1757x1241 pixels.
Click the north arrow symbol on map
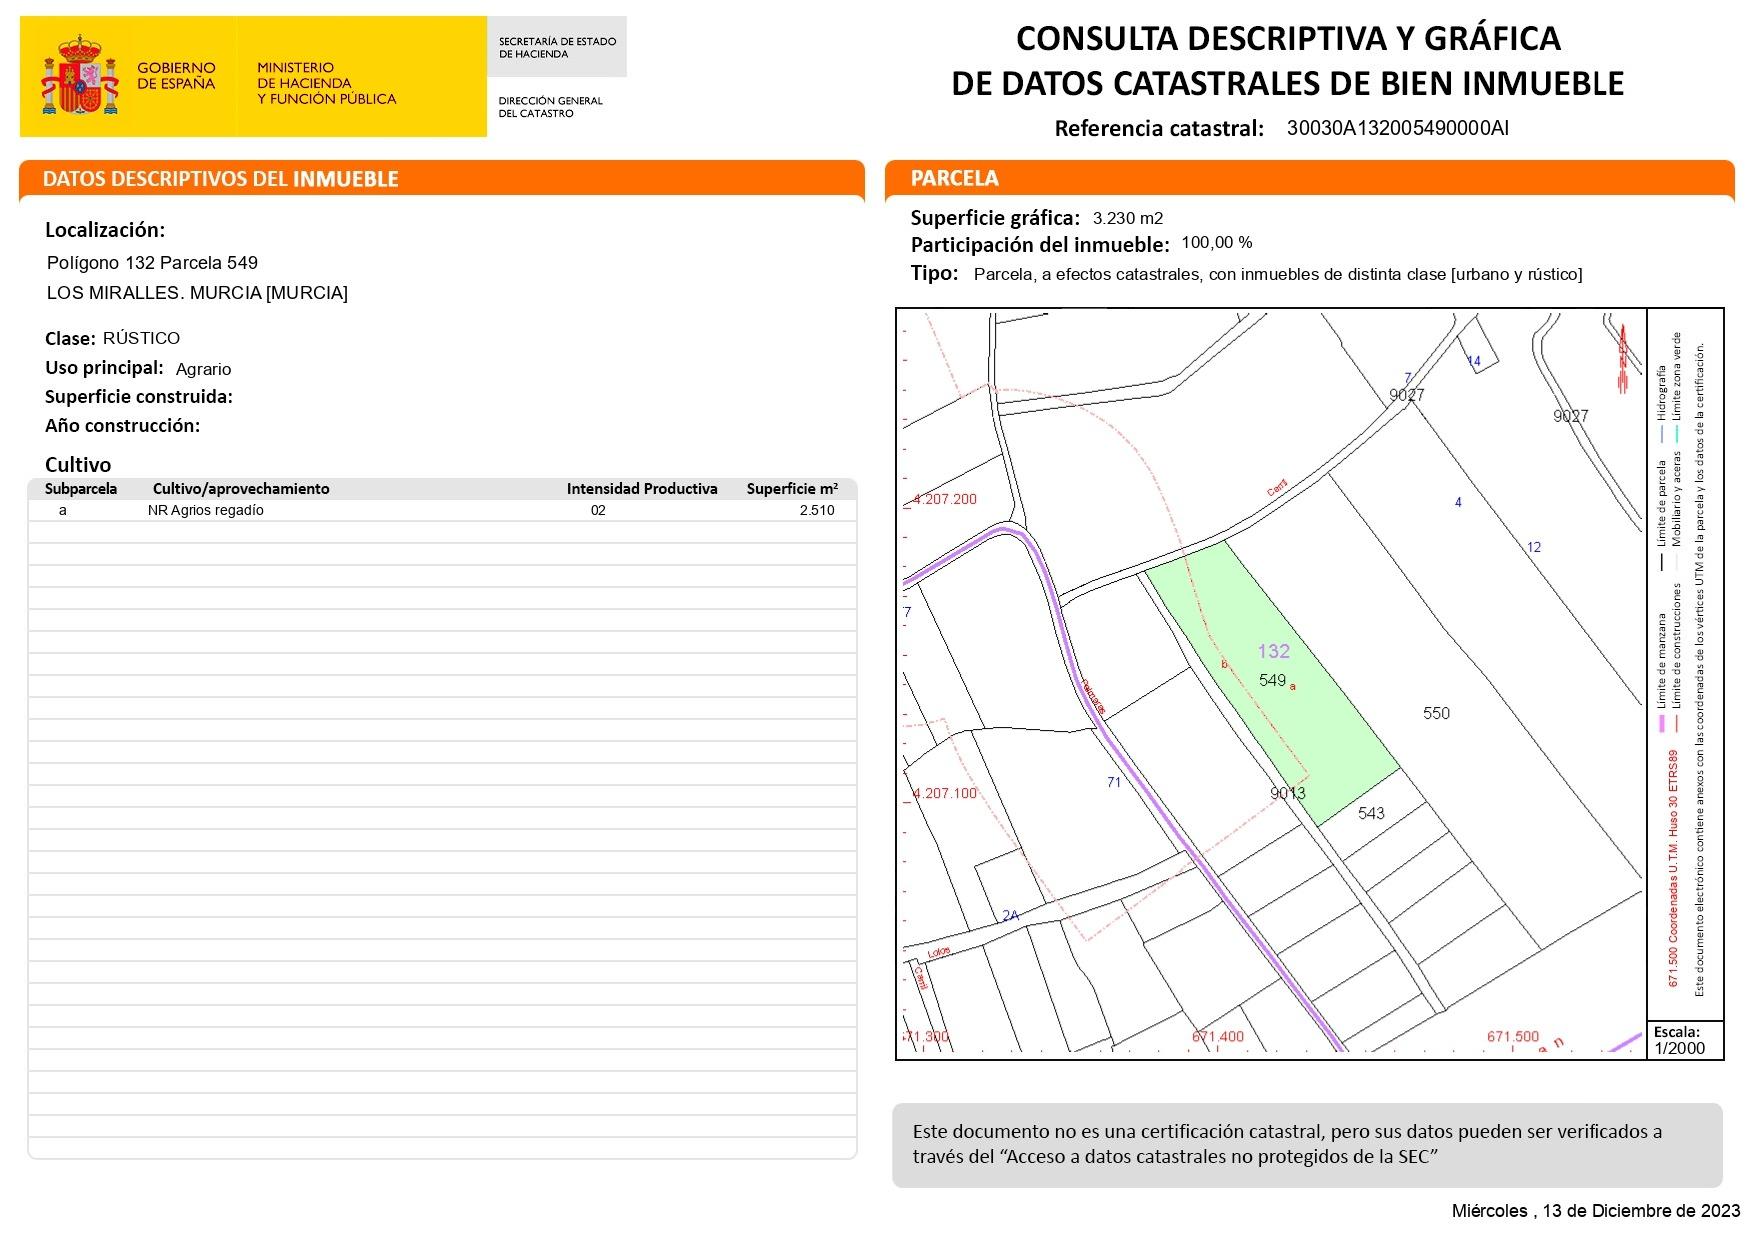(1622, 357)
